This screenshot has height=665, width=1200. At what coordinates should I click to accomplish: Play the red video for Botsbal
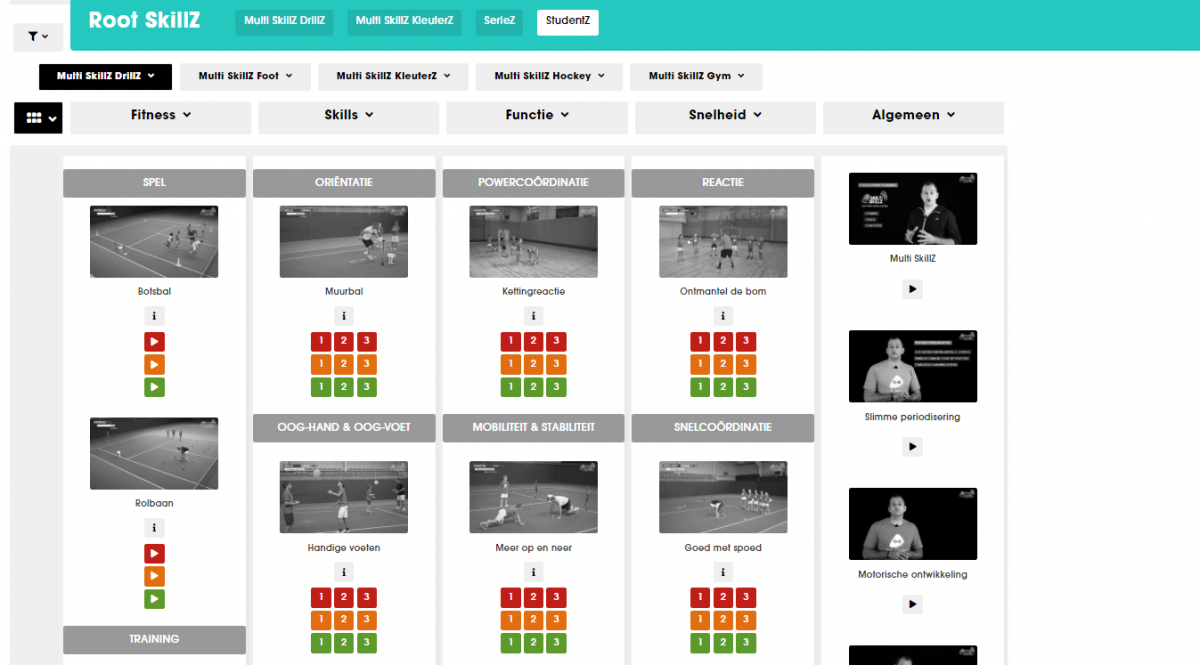click(154, 341)
